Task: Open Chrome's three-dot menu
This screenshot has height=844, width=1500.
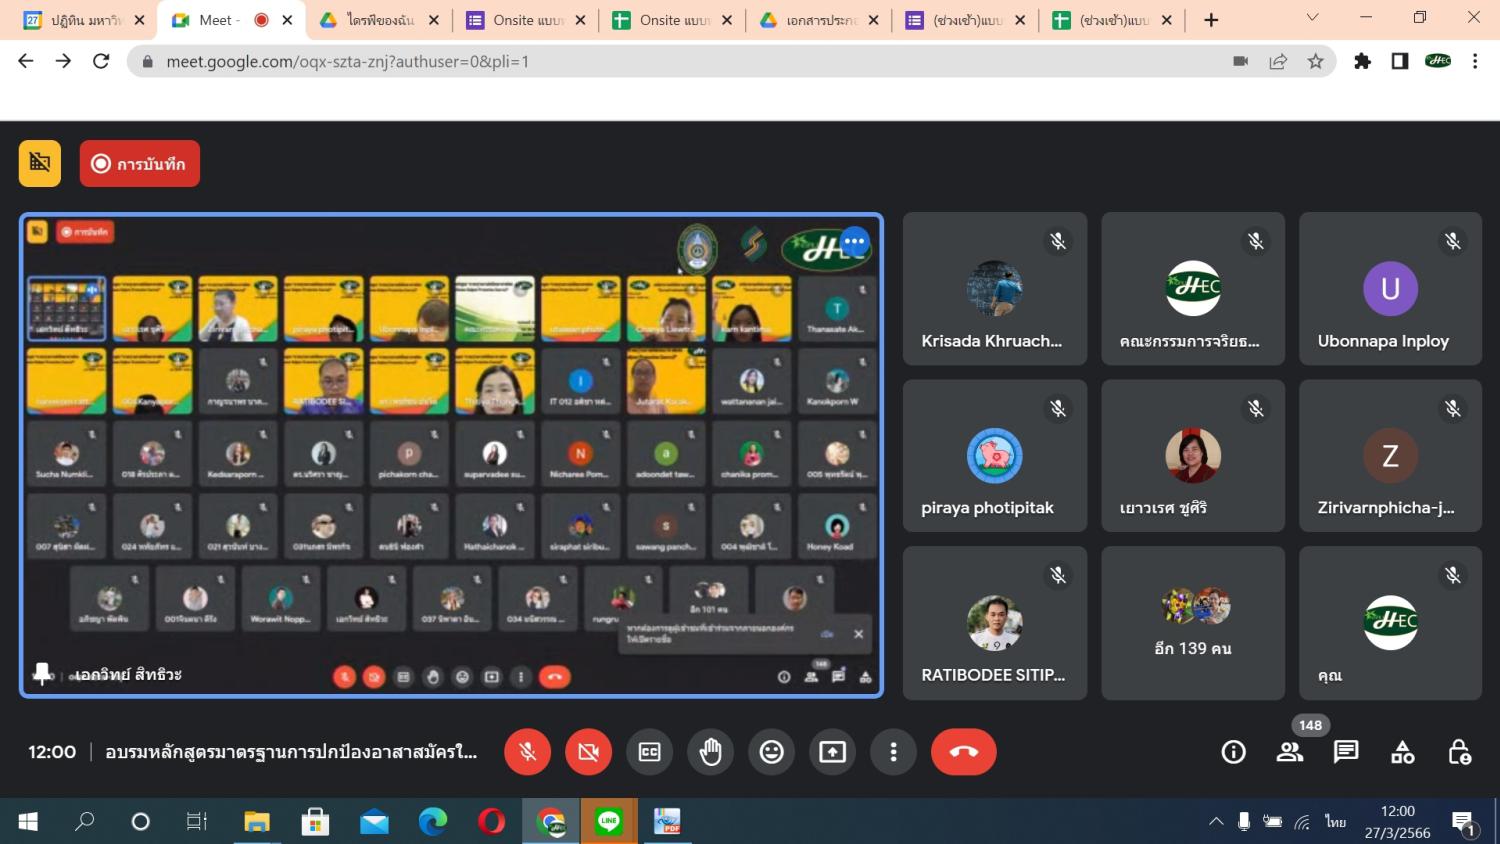Action: [x=1475, y=61]
